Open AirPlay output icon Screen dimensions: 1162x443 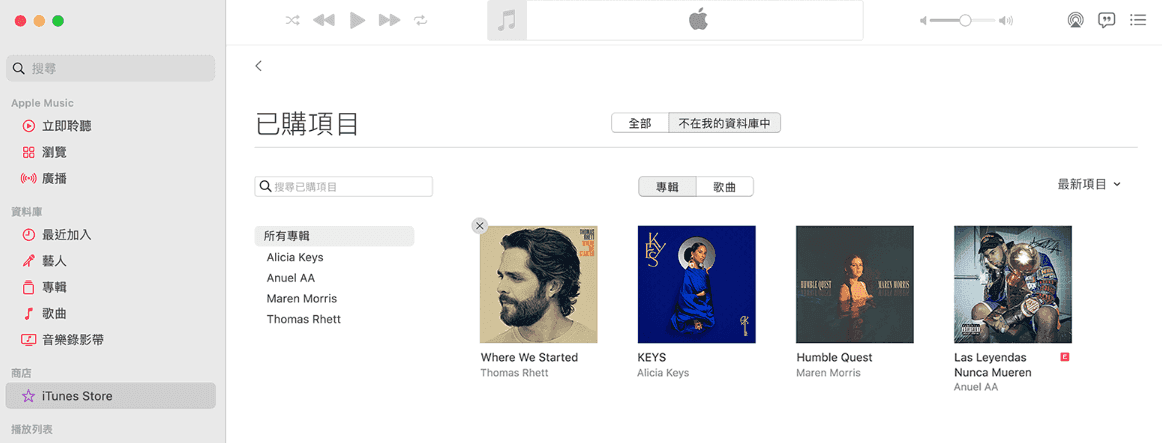point(1075,21)
